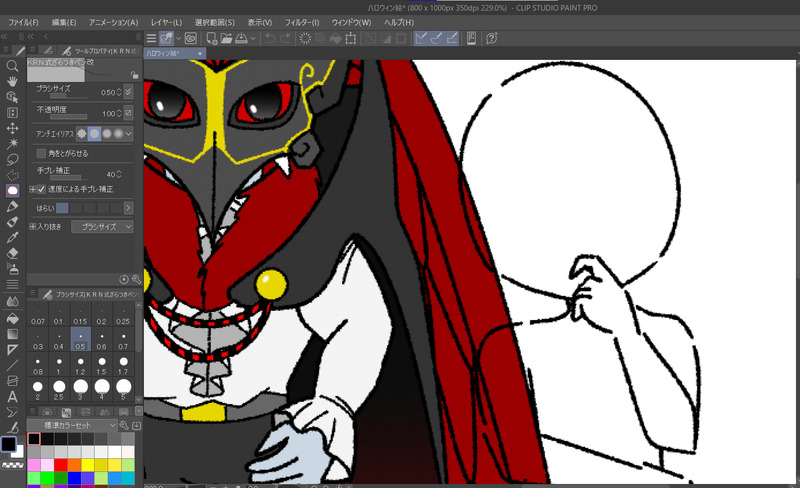Choose brush size 2.5 preset
Viewport: 800px width, 488px height.
59,390
